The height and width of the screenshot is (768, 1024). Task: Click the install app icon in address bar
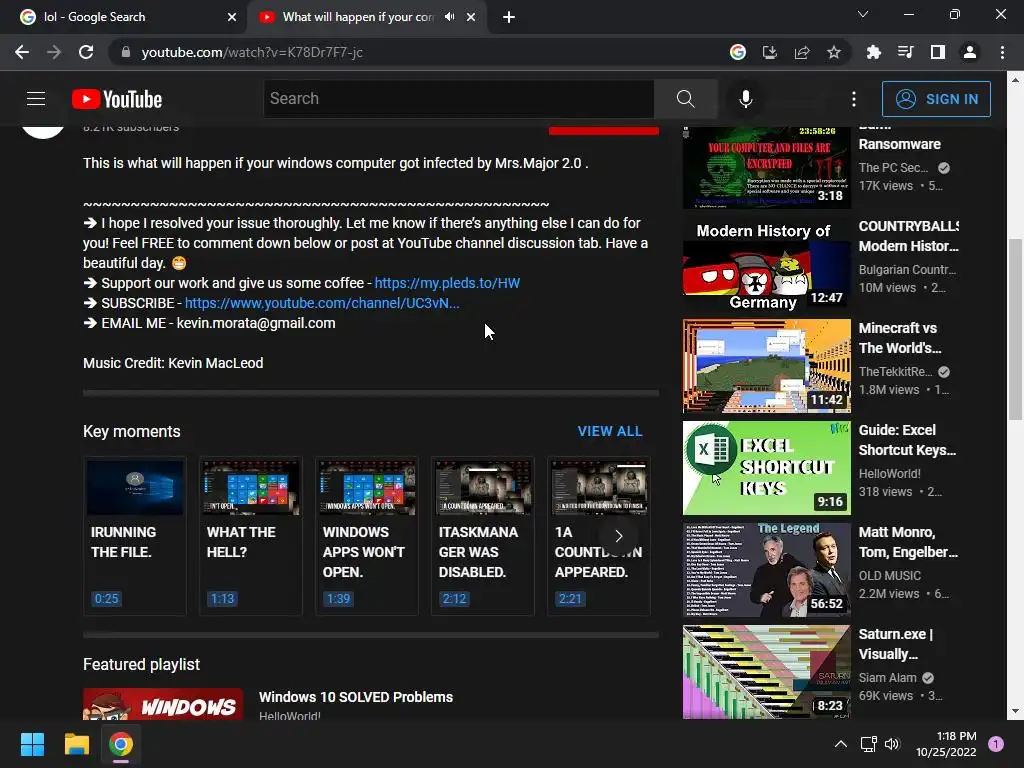tap(770, 52)
